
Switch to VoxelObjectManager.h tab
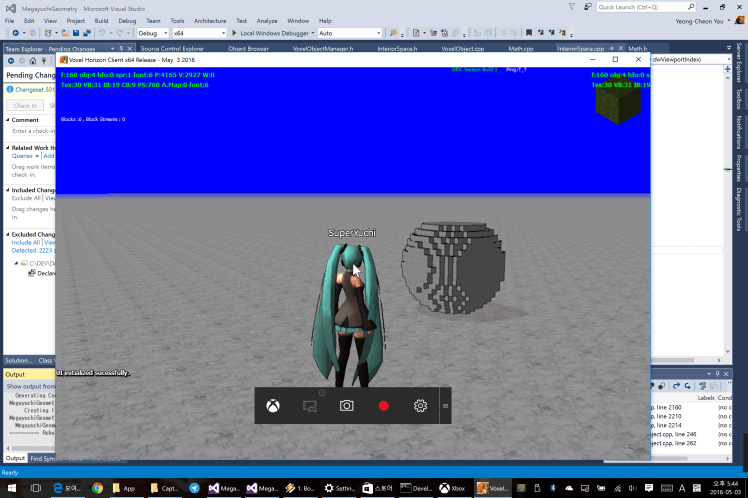(x=323, y=49)
